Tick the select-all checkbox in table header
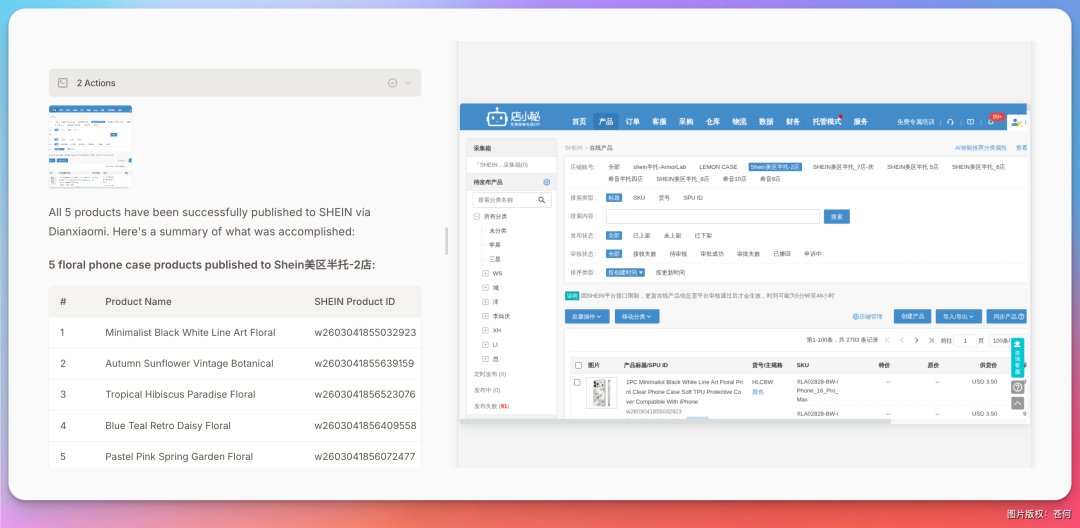Image resolution: width=1080 pixels, height=528 pixels. point(579,365)
